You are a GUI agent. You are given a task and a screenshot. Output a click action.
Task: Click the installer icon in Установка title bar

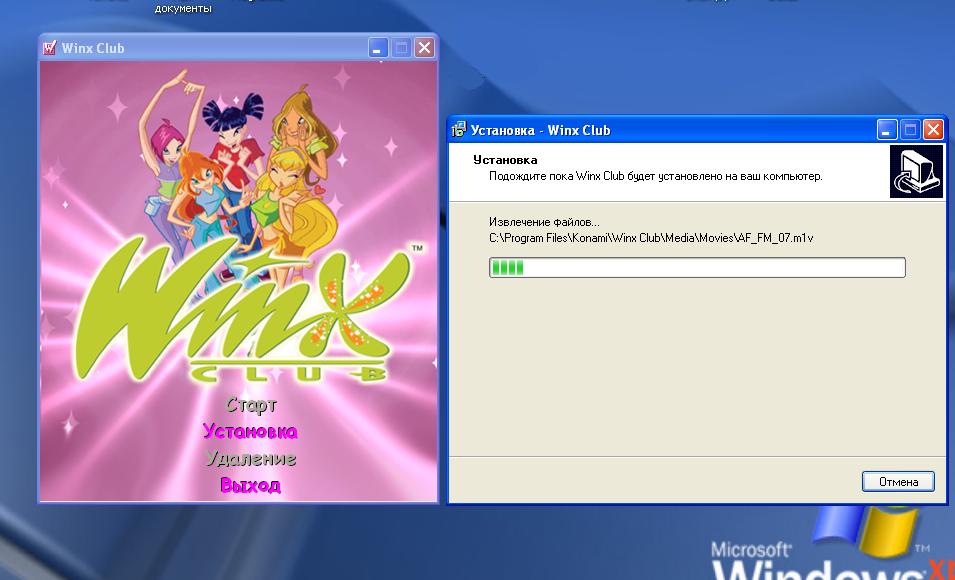coord(459,130)
